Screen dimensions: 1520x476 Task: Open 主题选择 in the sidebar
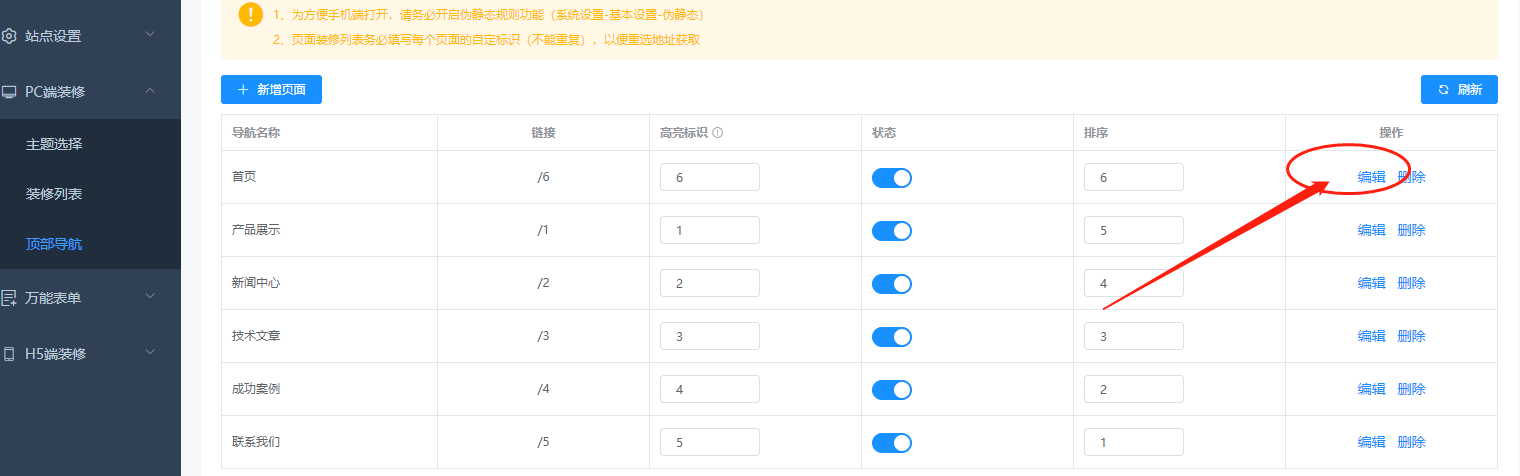[x=54, y=144]
